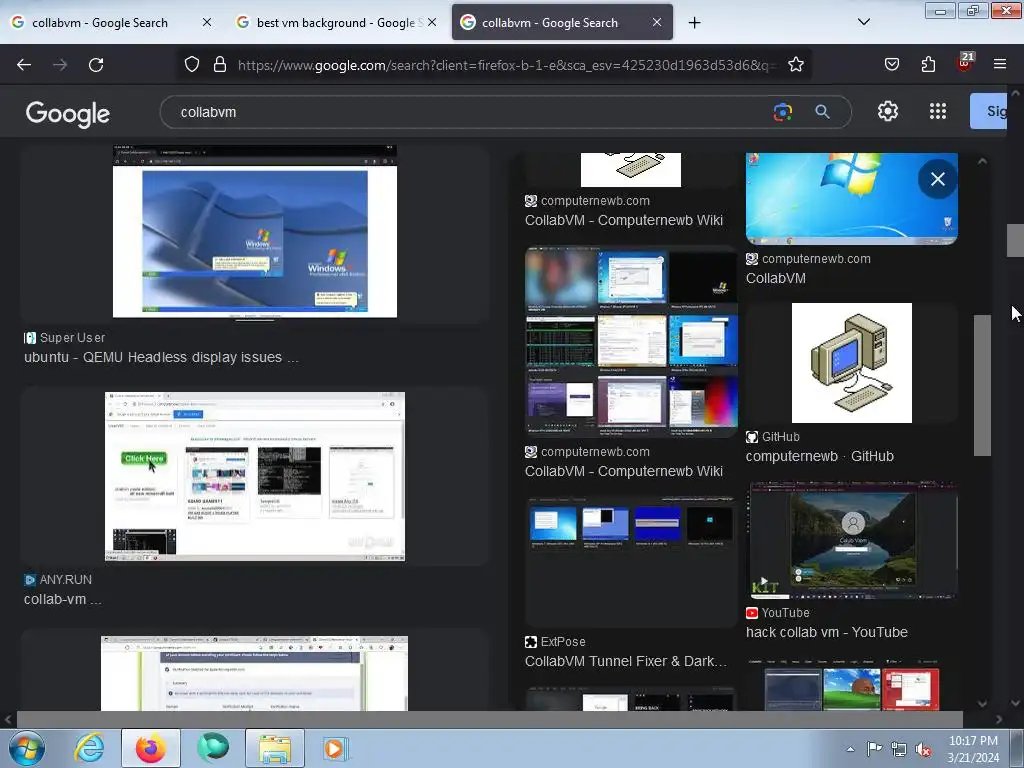Open the Super User QEMU Headless display result
This screenshot has height=768, width=1024.
click(161, 357)
